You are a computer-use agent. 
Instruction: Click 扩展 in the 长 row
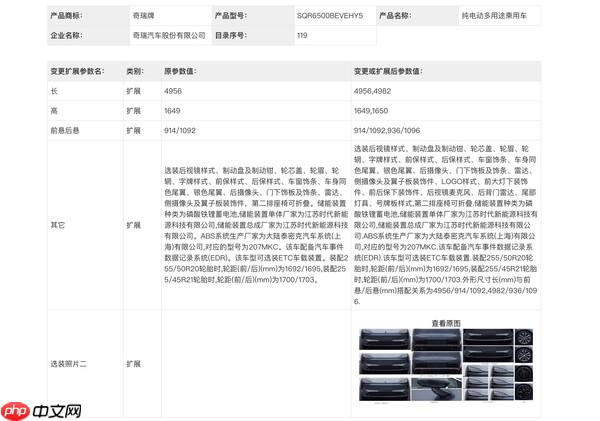(134, 91)
